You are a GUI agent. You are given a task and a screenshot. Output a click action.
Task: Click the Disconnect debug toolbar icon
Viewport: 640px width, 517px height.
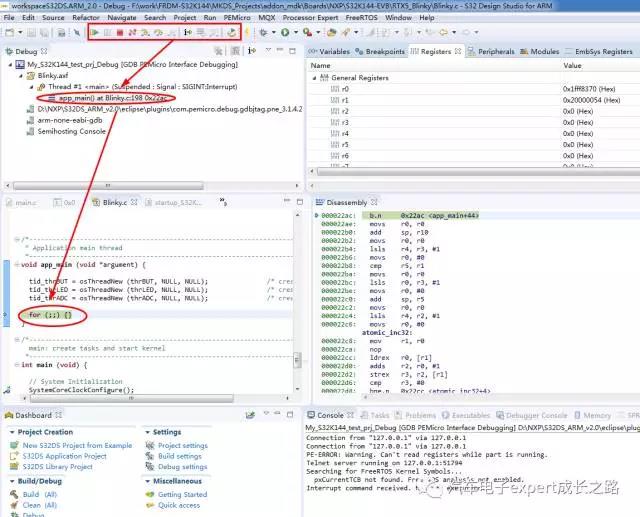click(132, 32)
